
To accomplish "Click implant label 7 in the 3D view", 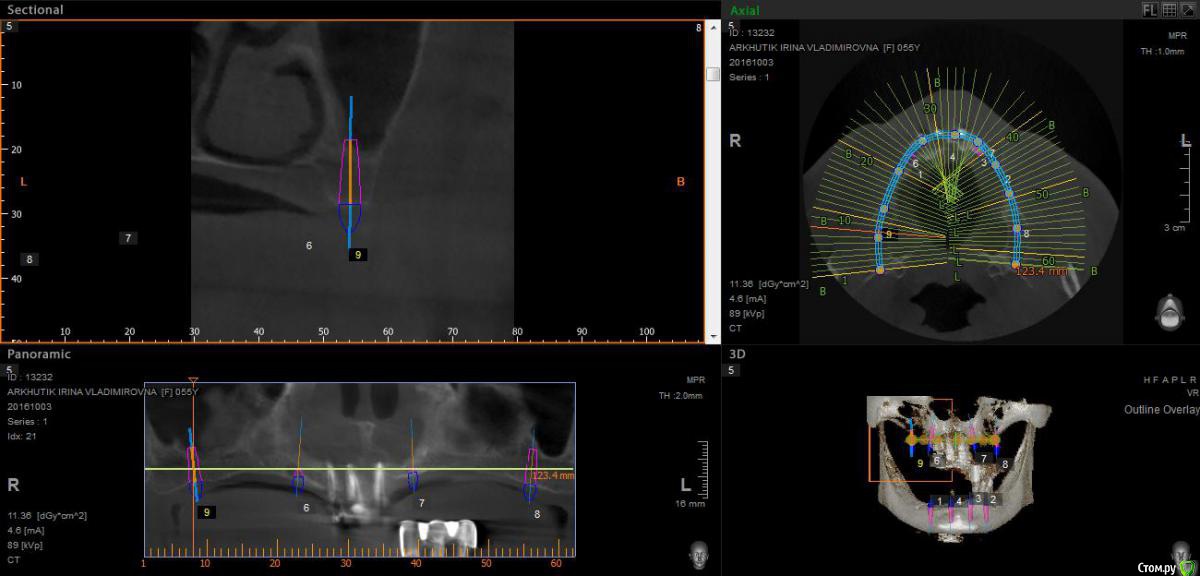I will (x=984, y=458).
